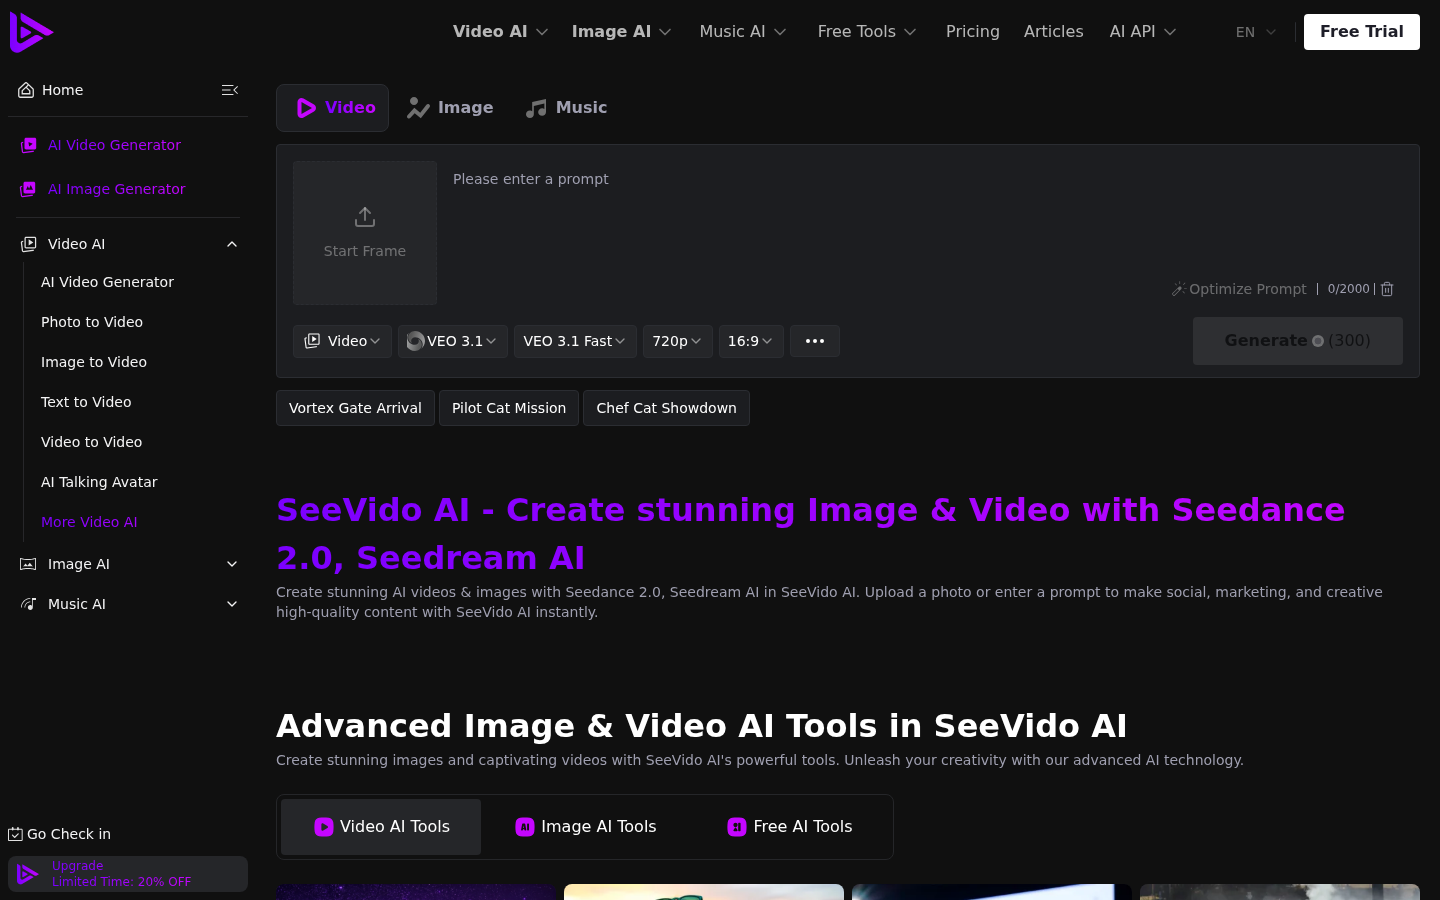Choose the Vortex Gate Arrival prompt preset
The height and width of the screenshot is (900, 1440).
click(355, 408)
